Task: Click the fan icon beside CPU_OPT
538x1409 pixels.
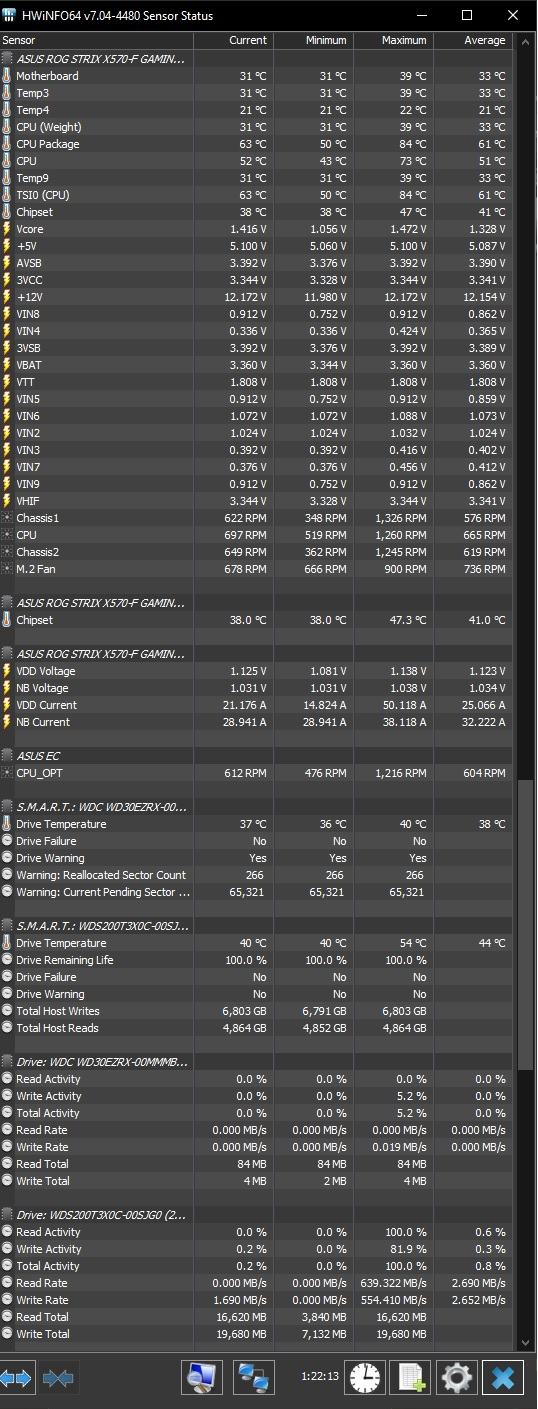Action: (8, 773)
